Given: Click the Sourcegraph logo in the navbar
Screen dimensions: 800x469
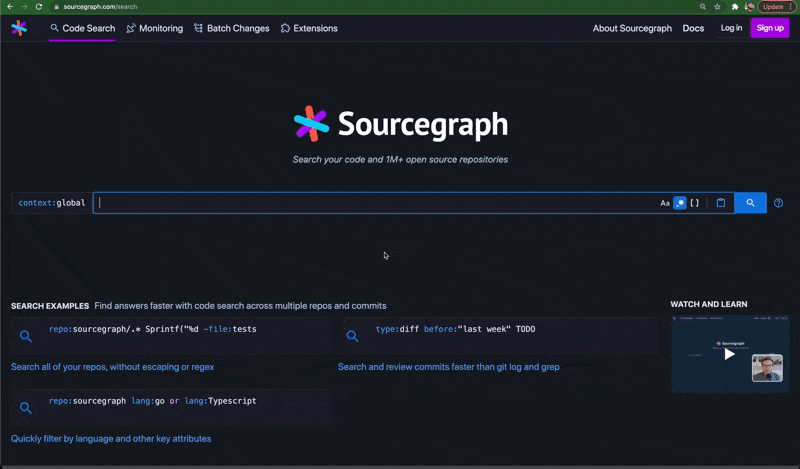Looking at the screenshot, I should [19, 28].
